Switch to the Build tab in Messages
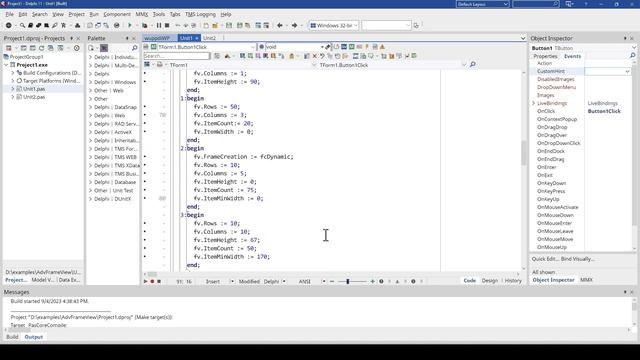 (x=12, y=337)
